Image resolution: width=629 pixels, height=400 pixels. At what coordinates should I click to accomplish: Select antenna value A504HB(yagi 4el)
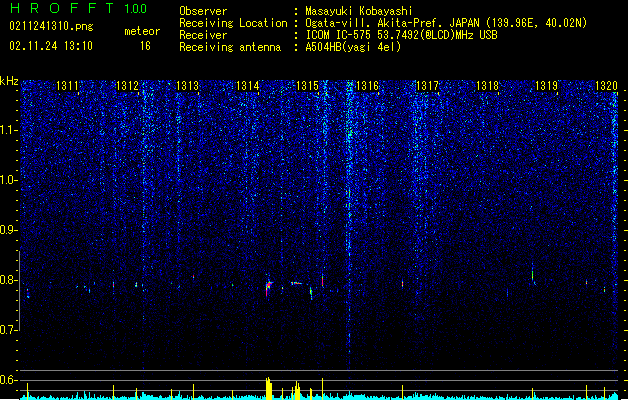point(353,47)
